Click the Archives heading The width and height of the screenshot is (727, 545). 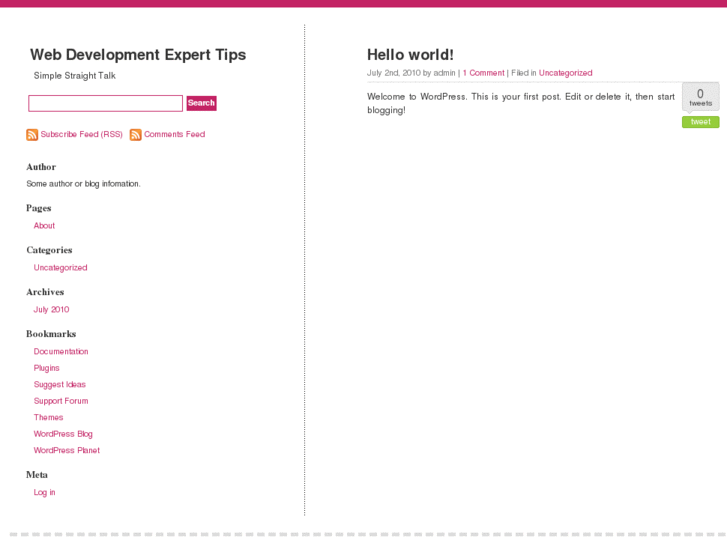tap(45, 292)
